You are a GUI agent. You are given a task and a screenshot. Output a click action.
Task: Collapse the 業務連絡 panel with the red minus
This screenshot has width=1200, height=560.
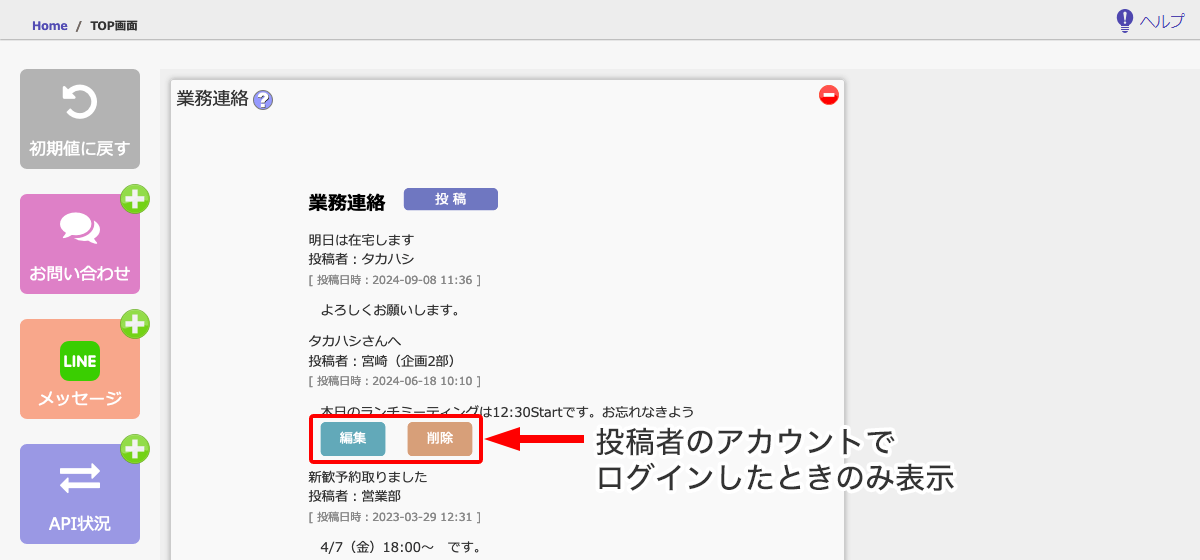(x=828, y=96)
